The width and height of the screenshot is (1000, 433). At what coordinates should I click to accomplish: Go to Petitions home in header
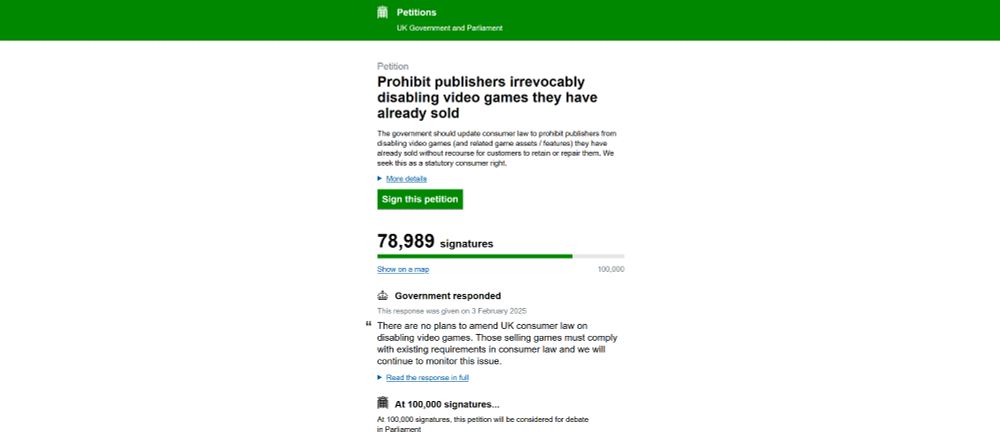pos(416,12)
